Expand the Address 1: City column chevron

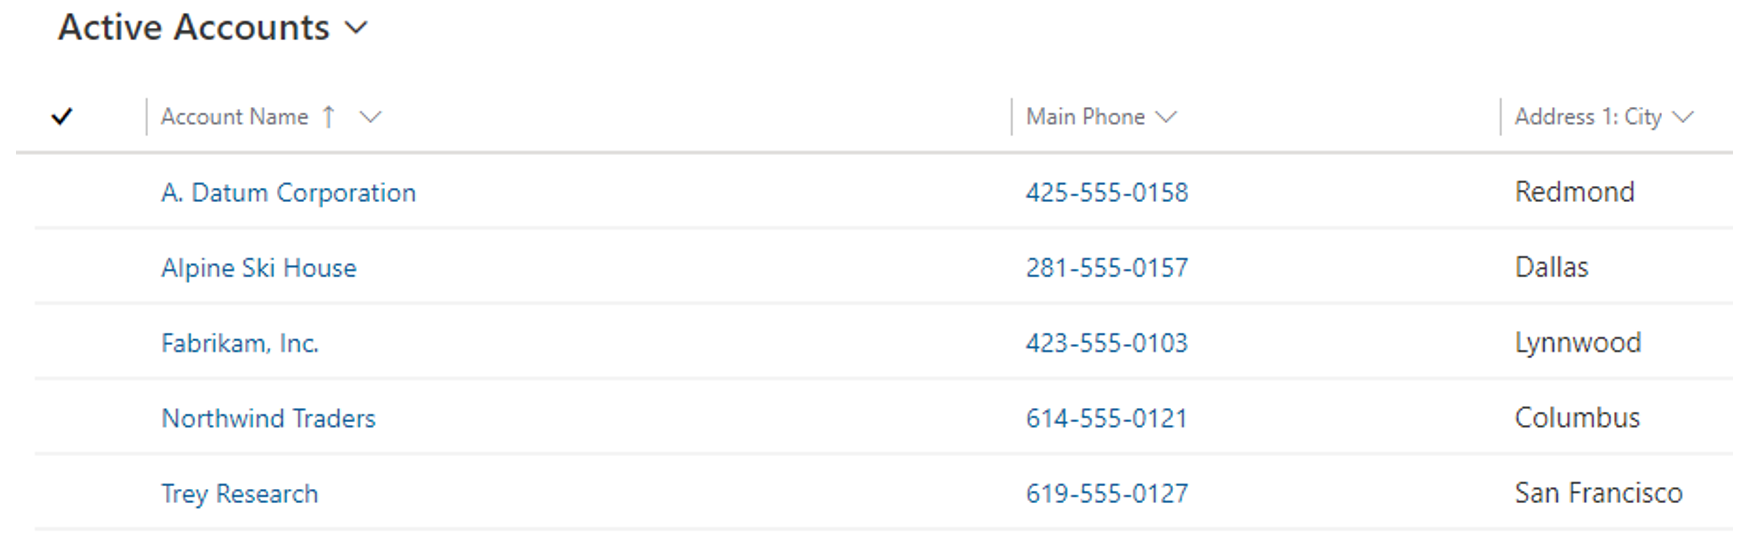pyautogui.click(x=1683, y=117)
